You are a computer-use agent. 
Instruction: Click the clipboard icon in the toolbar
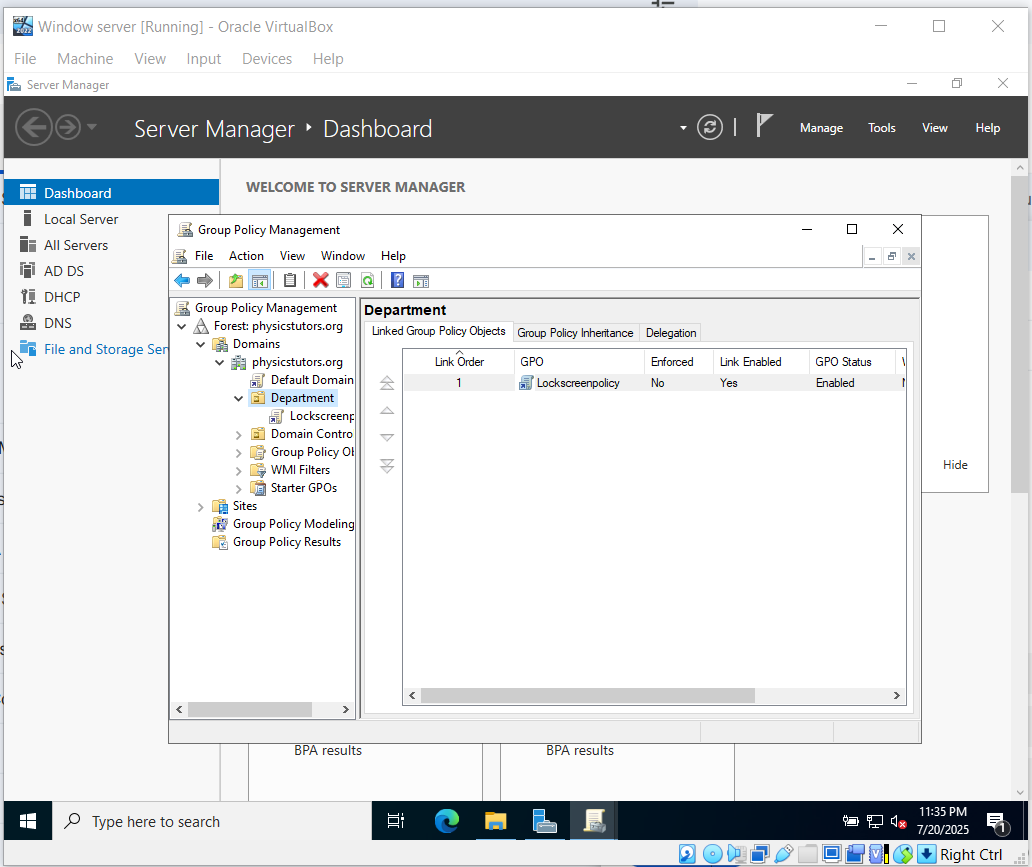290,280
